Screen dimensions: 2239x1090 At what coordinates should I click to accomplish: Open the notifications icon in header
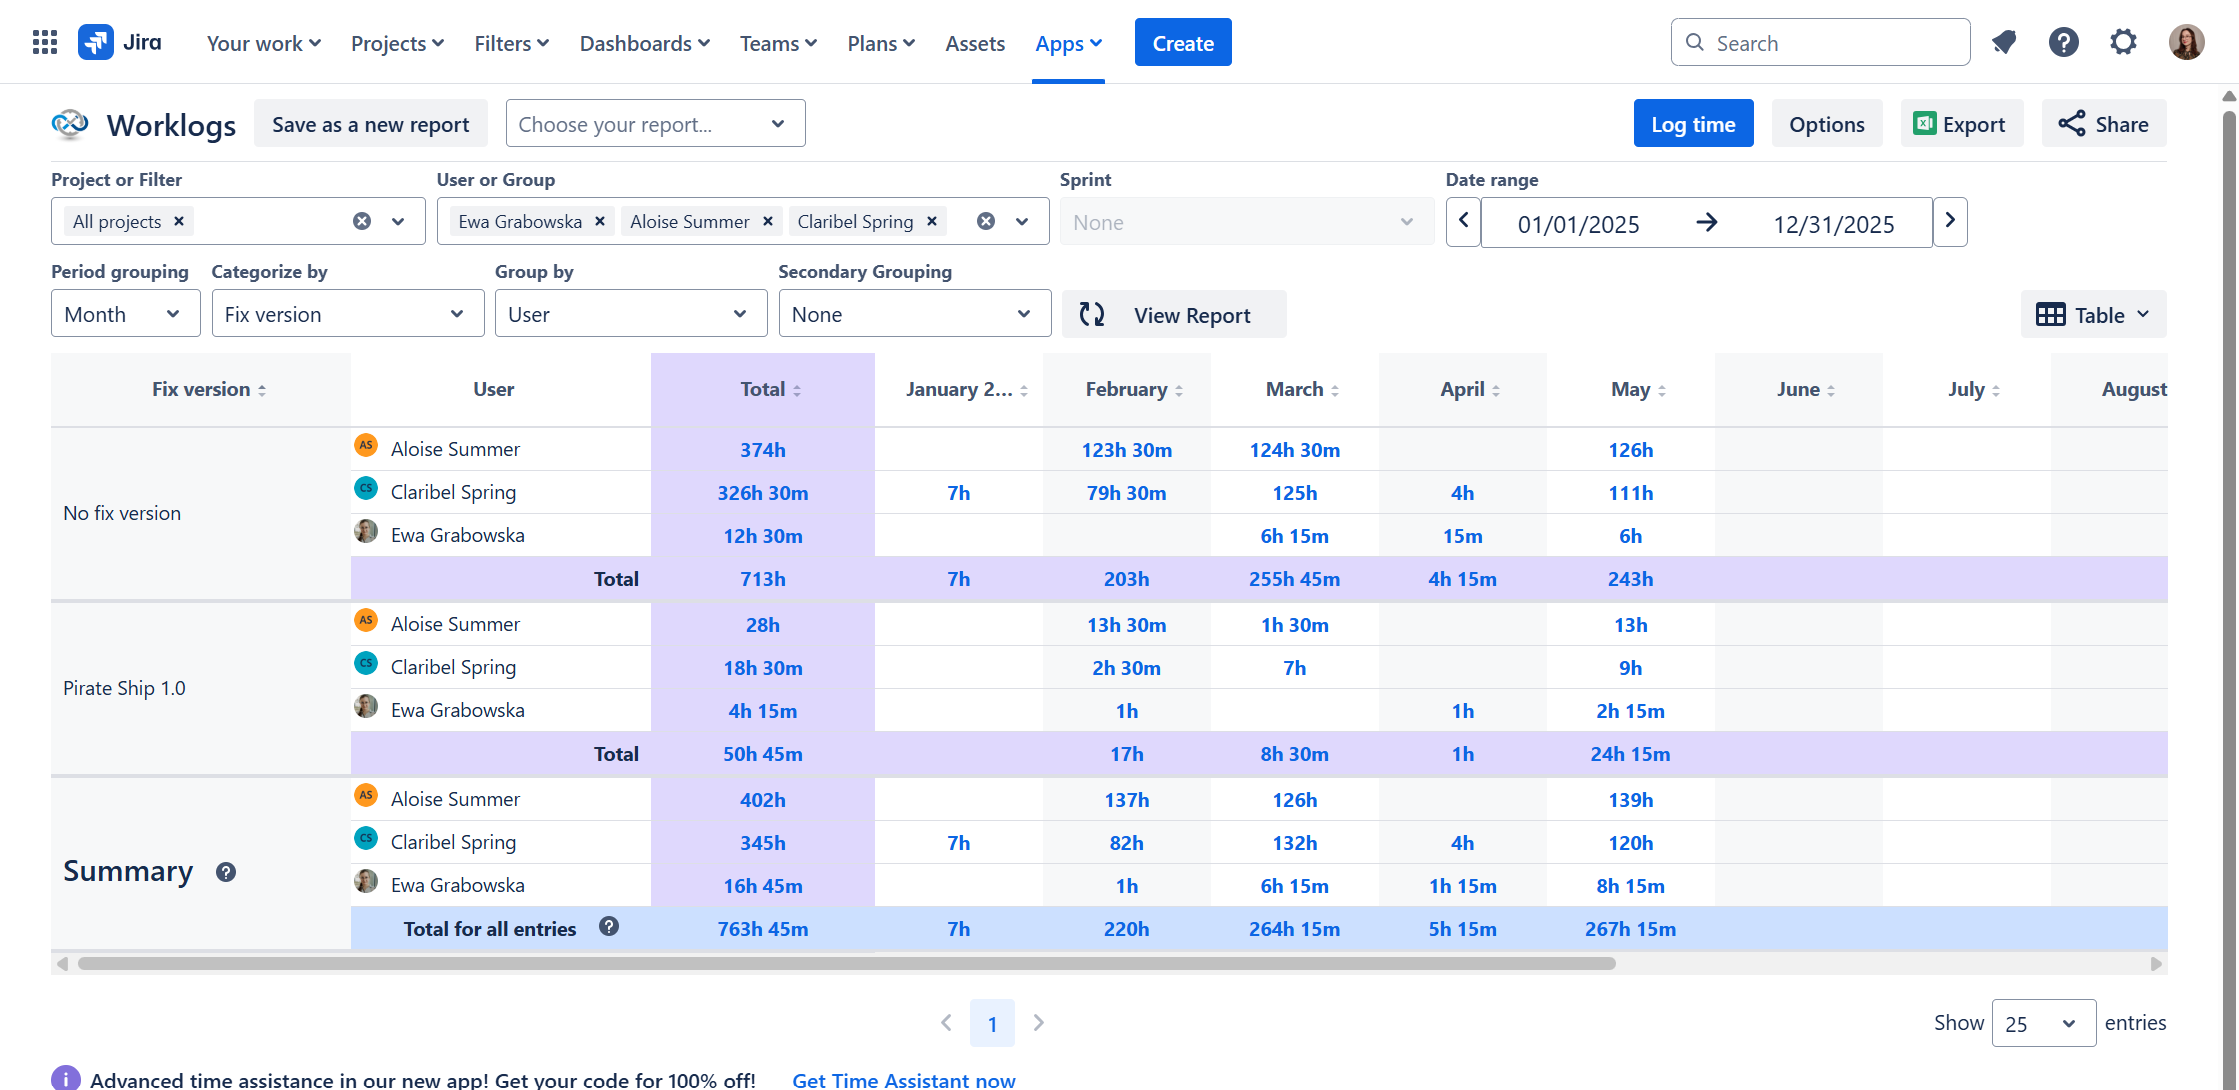(x=2003, y=43)
